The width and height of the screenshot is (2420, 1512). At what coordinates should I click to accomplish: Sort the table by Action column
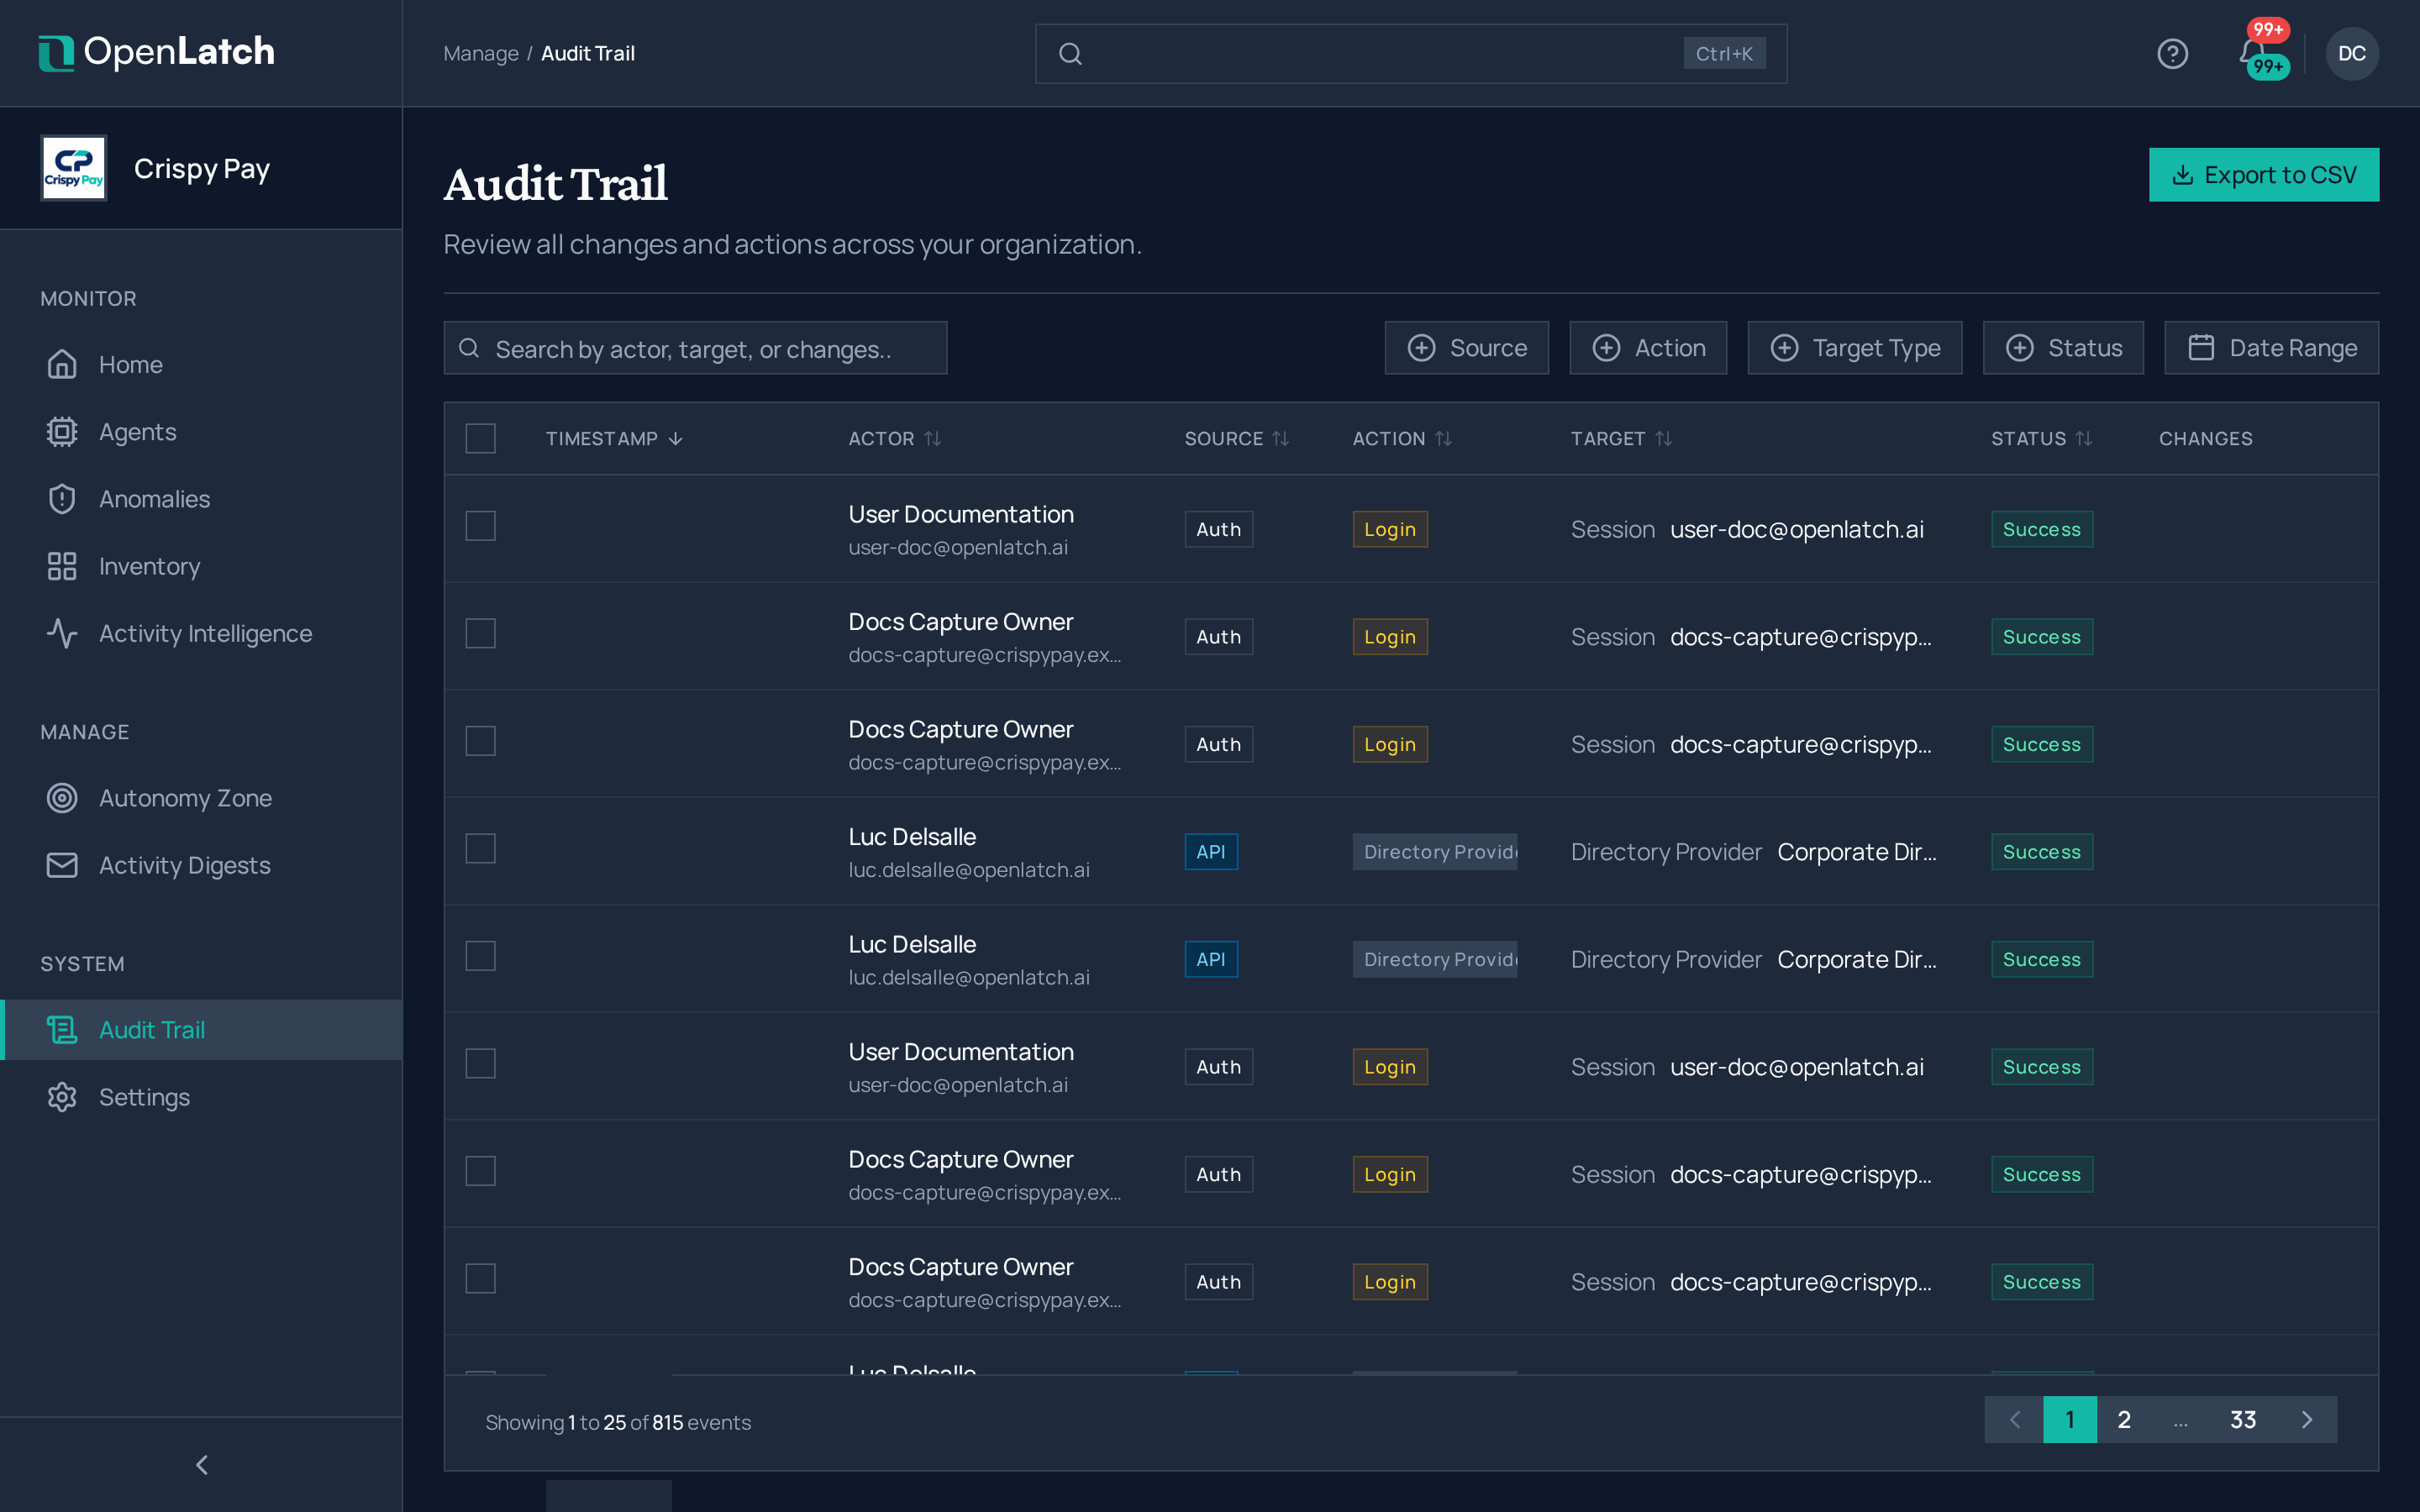pos(1402,438)
